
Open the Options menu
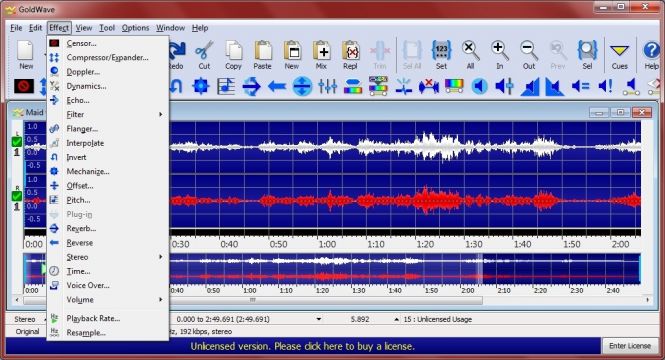pyautogui.click(x=135, y=28)
